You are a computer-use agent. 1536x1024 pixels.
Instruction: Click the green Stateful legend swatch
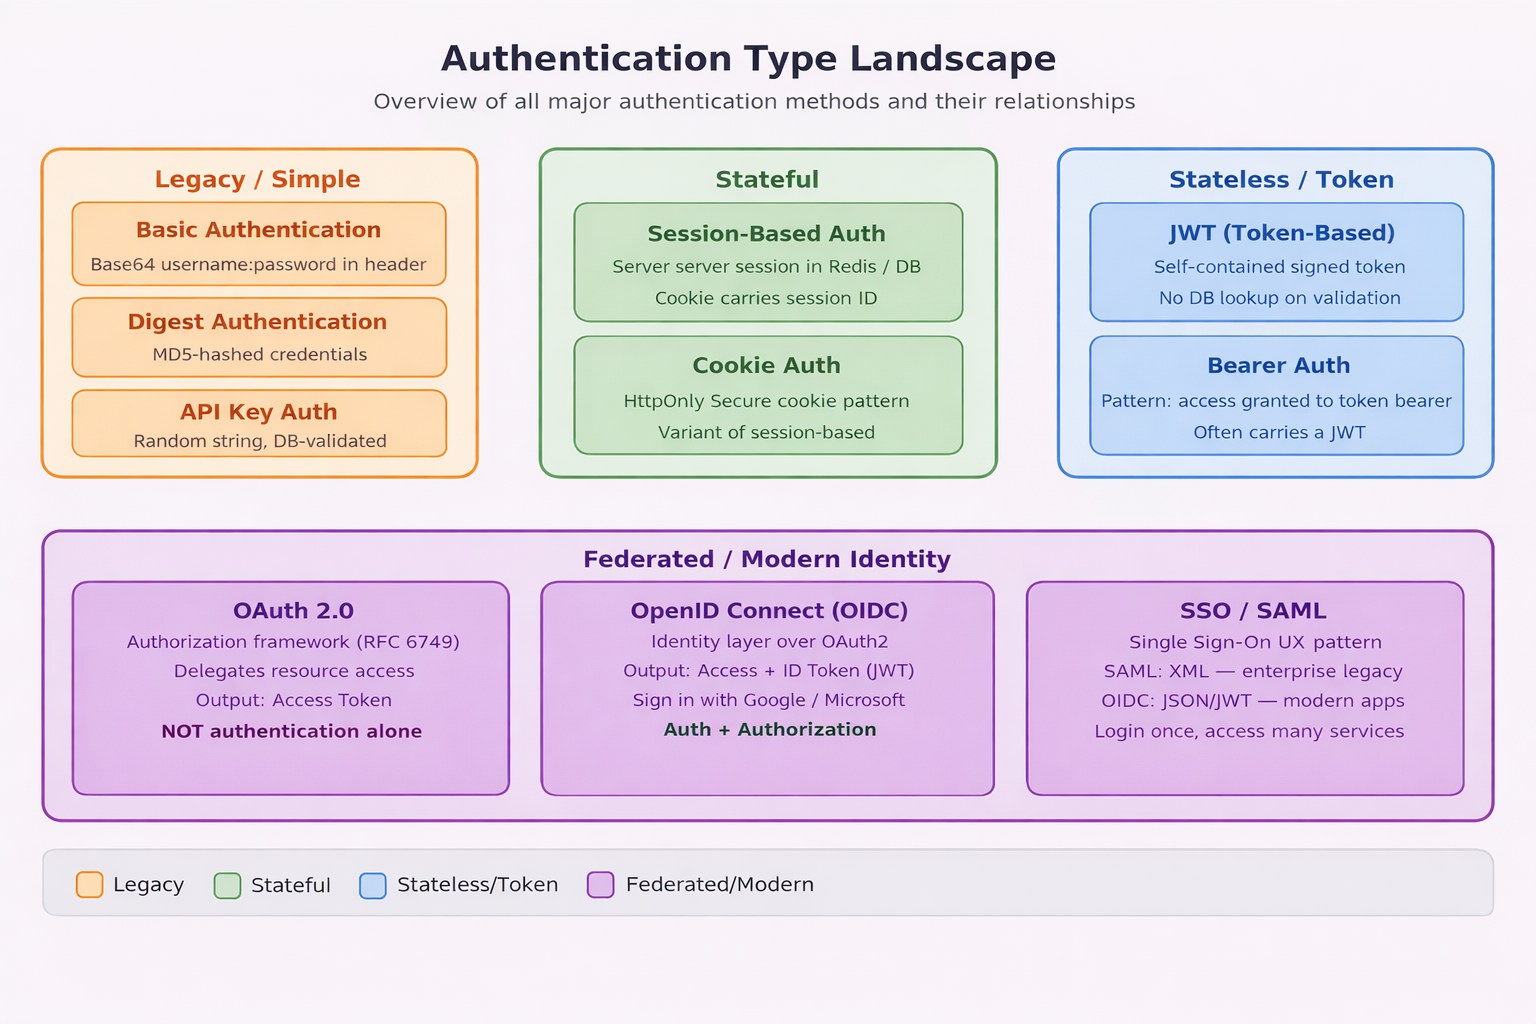coord(228,885)
